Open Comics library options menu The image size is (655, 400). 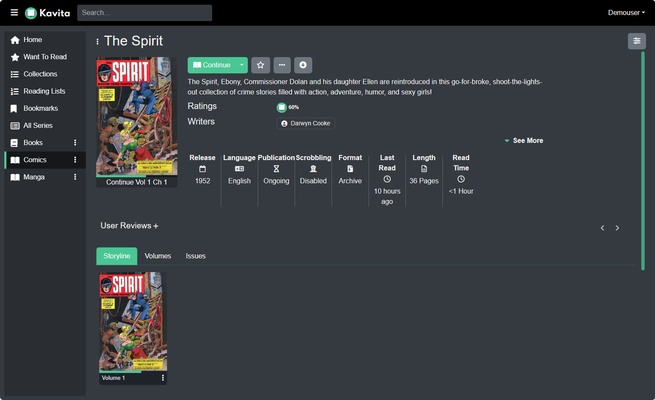pos(75,160)
